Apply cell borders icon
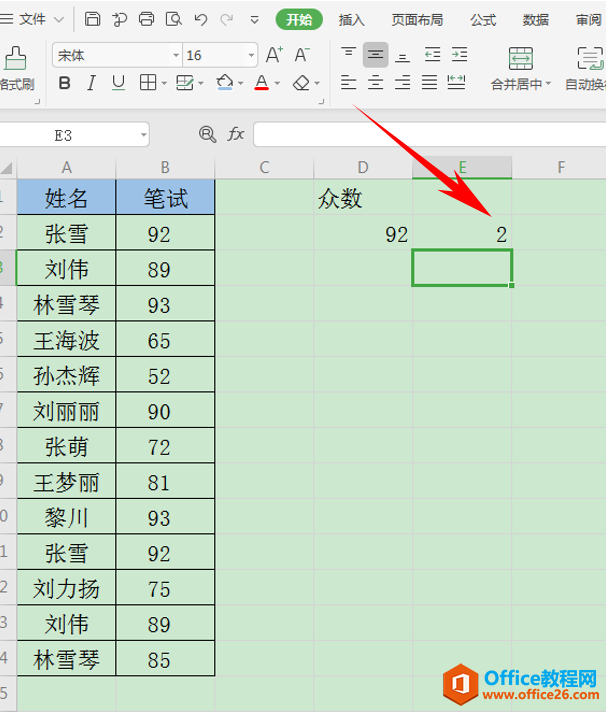 (148, 83)
